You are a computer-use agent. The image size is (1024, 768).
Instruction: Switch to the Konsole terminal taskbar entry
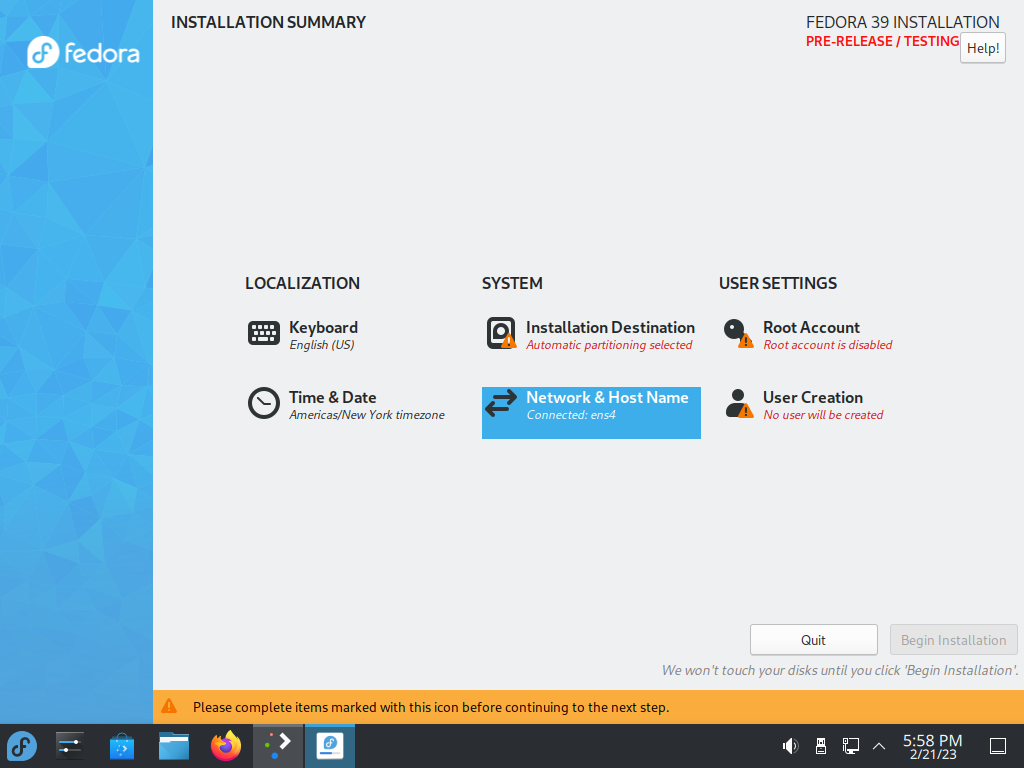tap(278, 746)
